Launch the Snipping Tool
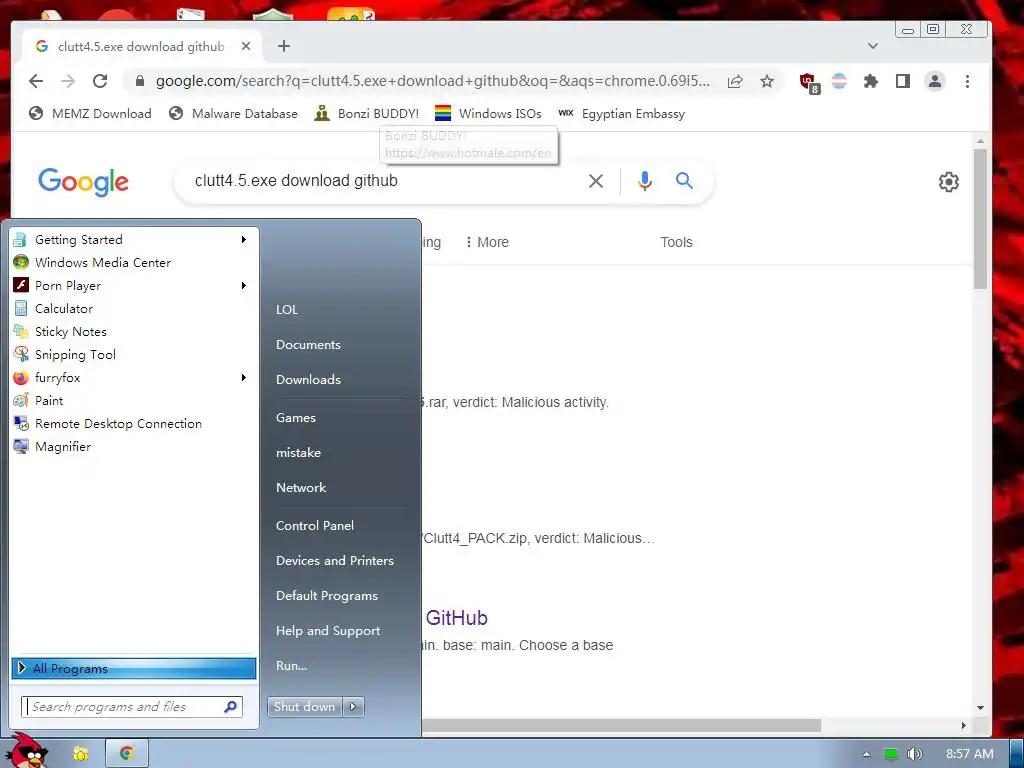 click(x=133, y=355)
